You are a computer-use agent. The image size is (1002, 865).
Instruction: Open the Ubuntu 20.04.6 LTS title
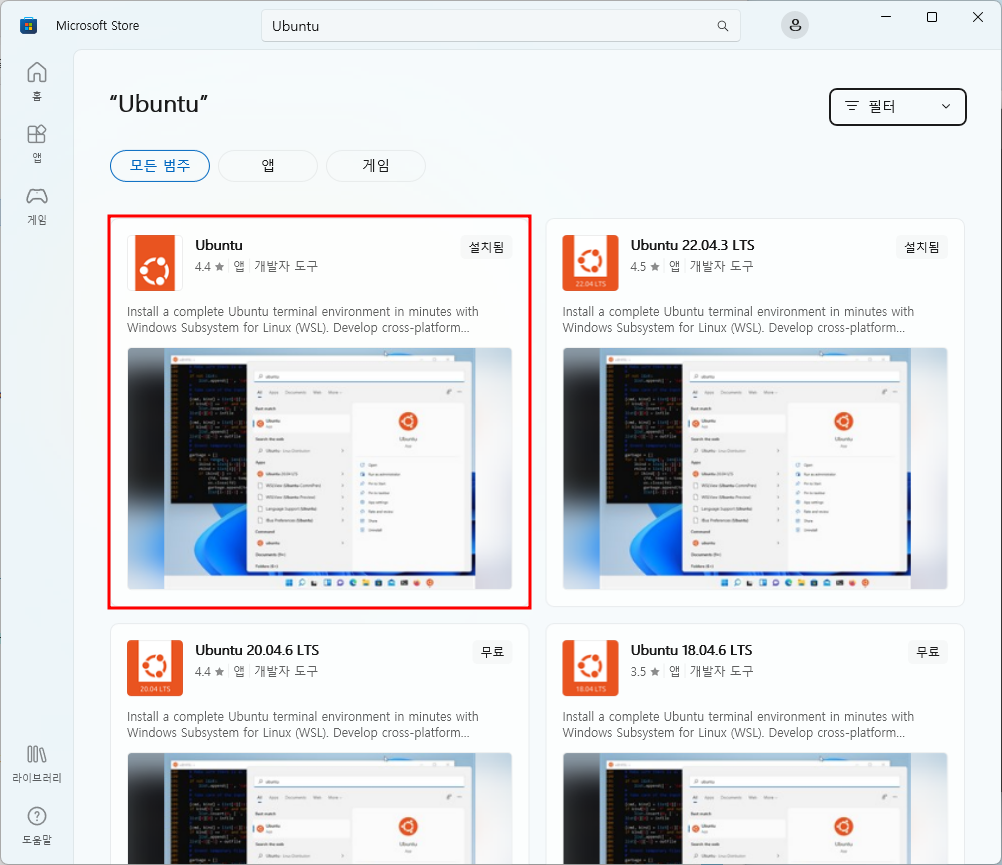click(257, 650)
